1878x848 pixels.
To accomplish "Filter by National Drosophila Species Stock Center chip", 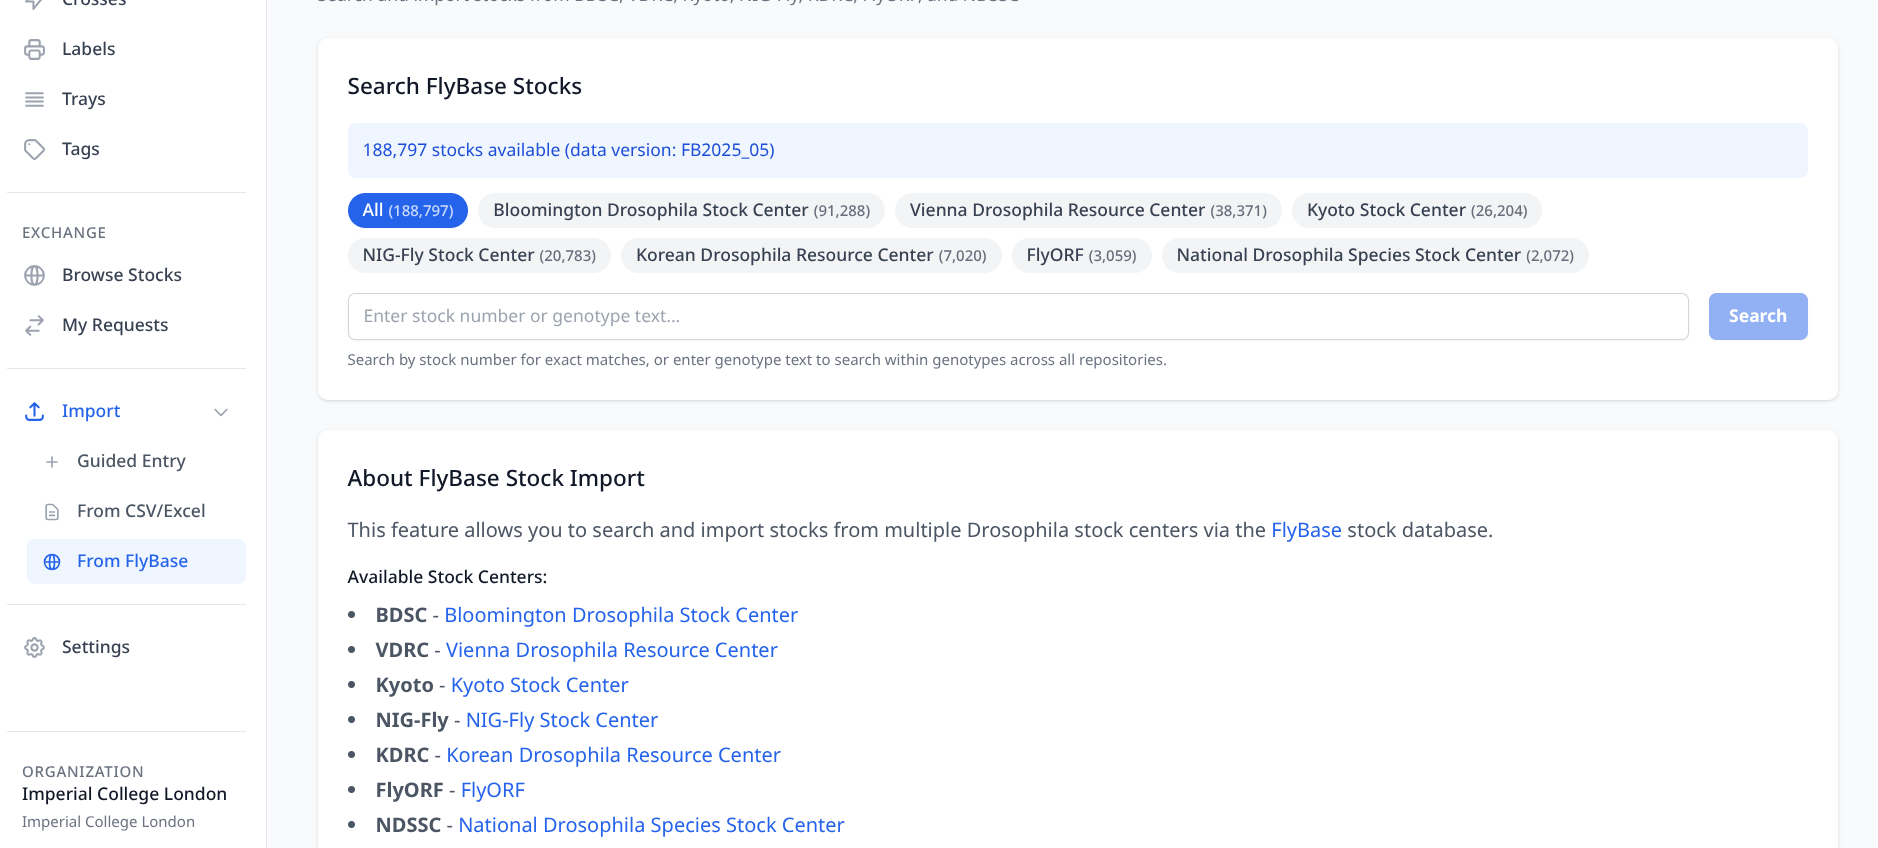I will pyautogui.click(x=1375, y=255).
